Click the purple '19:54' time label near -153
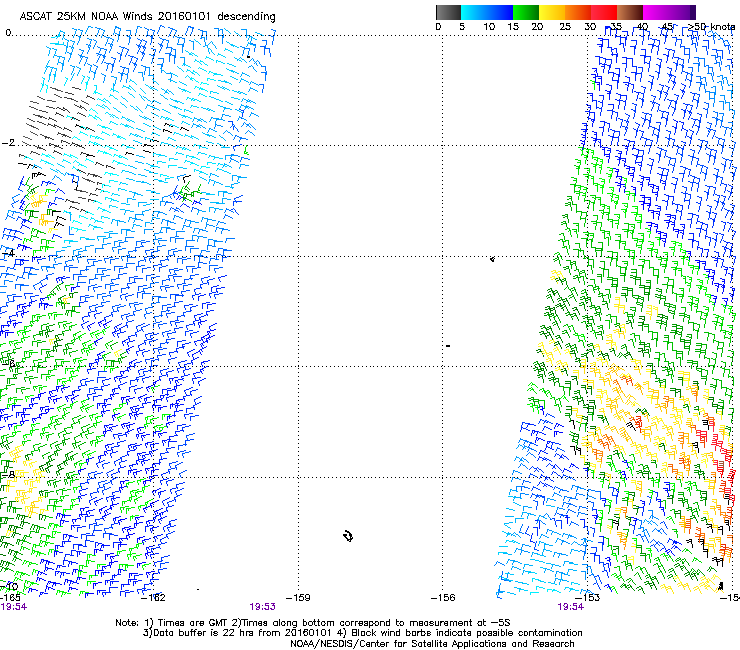 pos(571,607)
